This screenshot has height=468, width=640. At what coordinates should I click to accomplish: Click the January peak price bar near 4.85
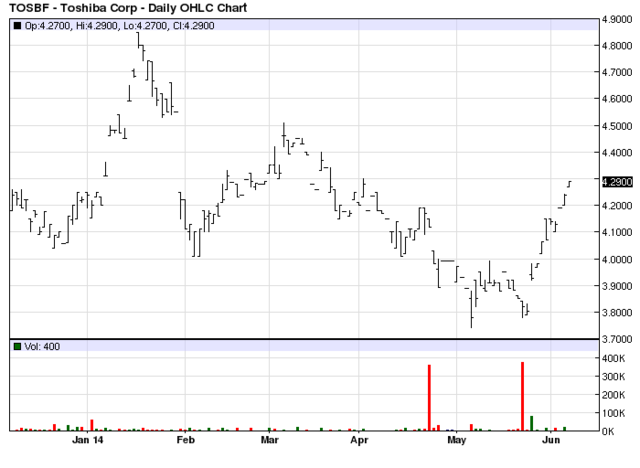[138, 40]
